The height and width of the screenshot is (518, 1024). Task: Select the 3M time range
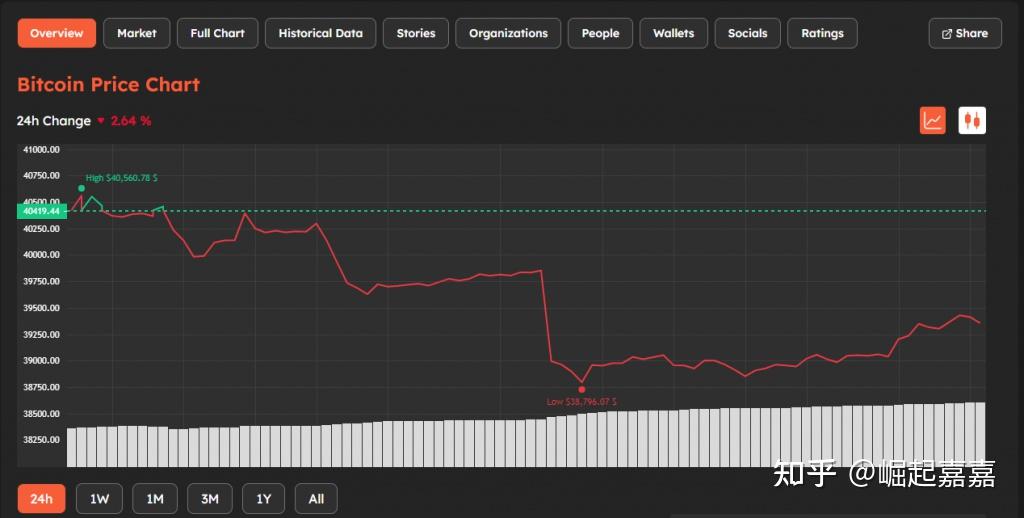pyautogui.click(x=210, y=499)
